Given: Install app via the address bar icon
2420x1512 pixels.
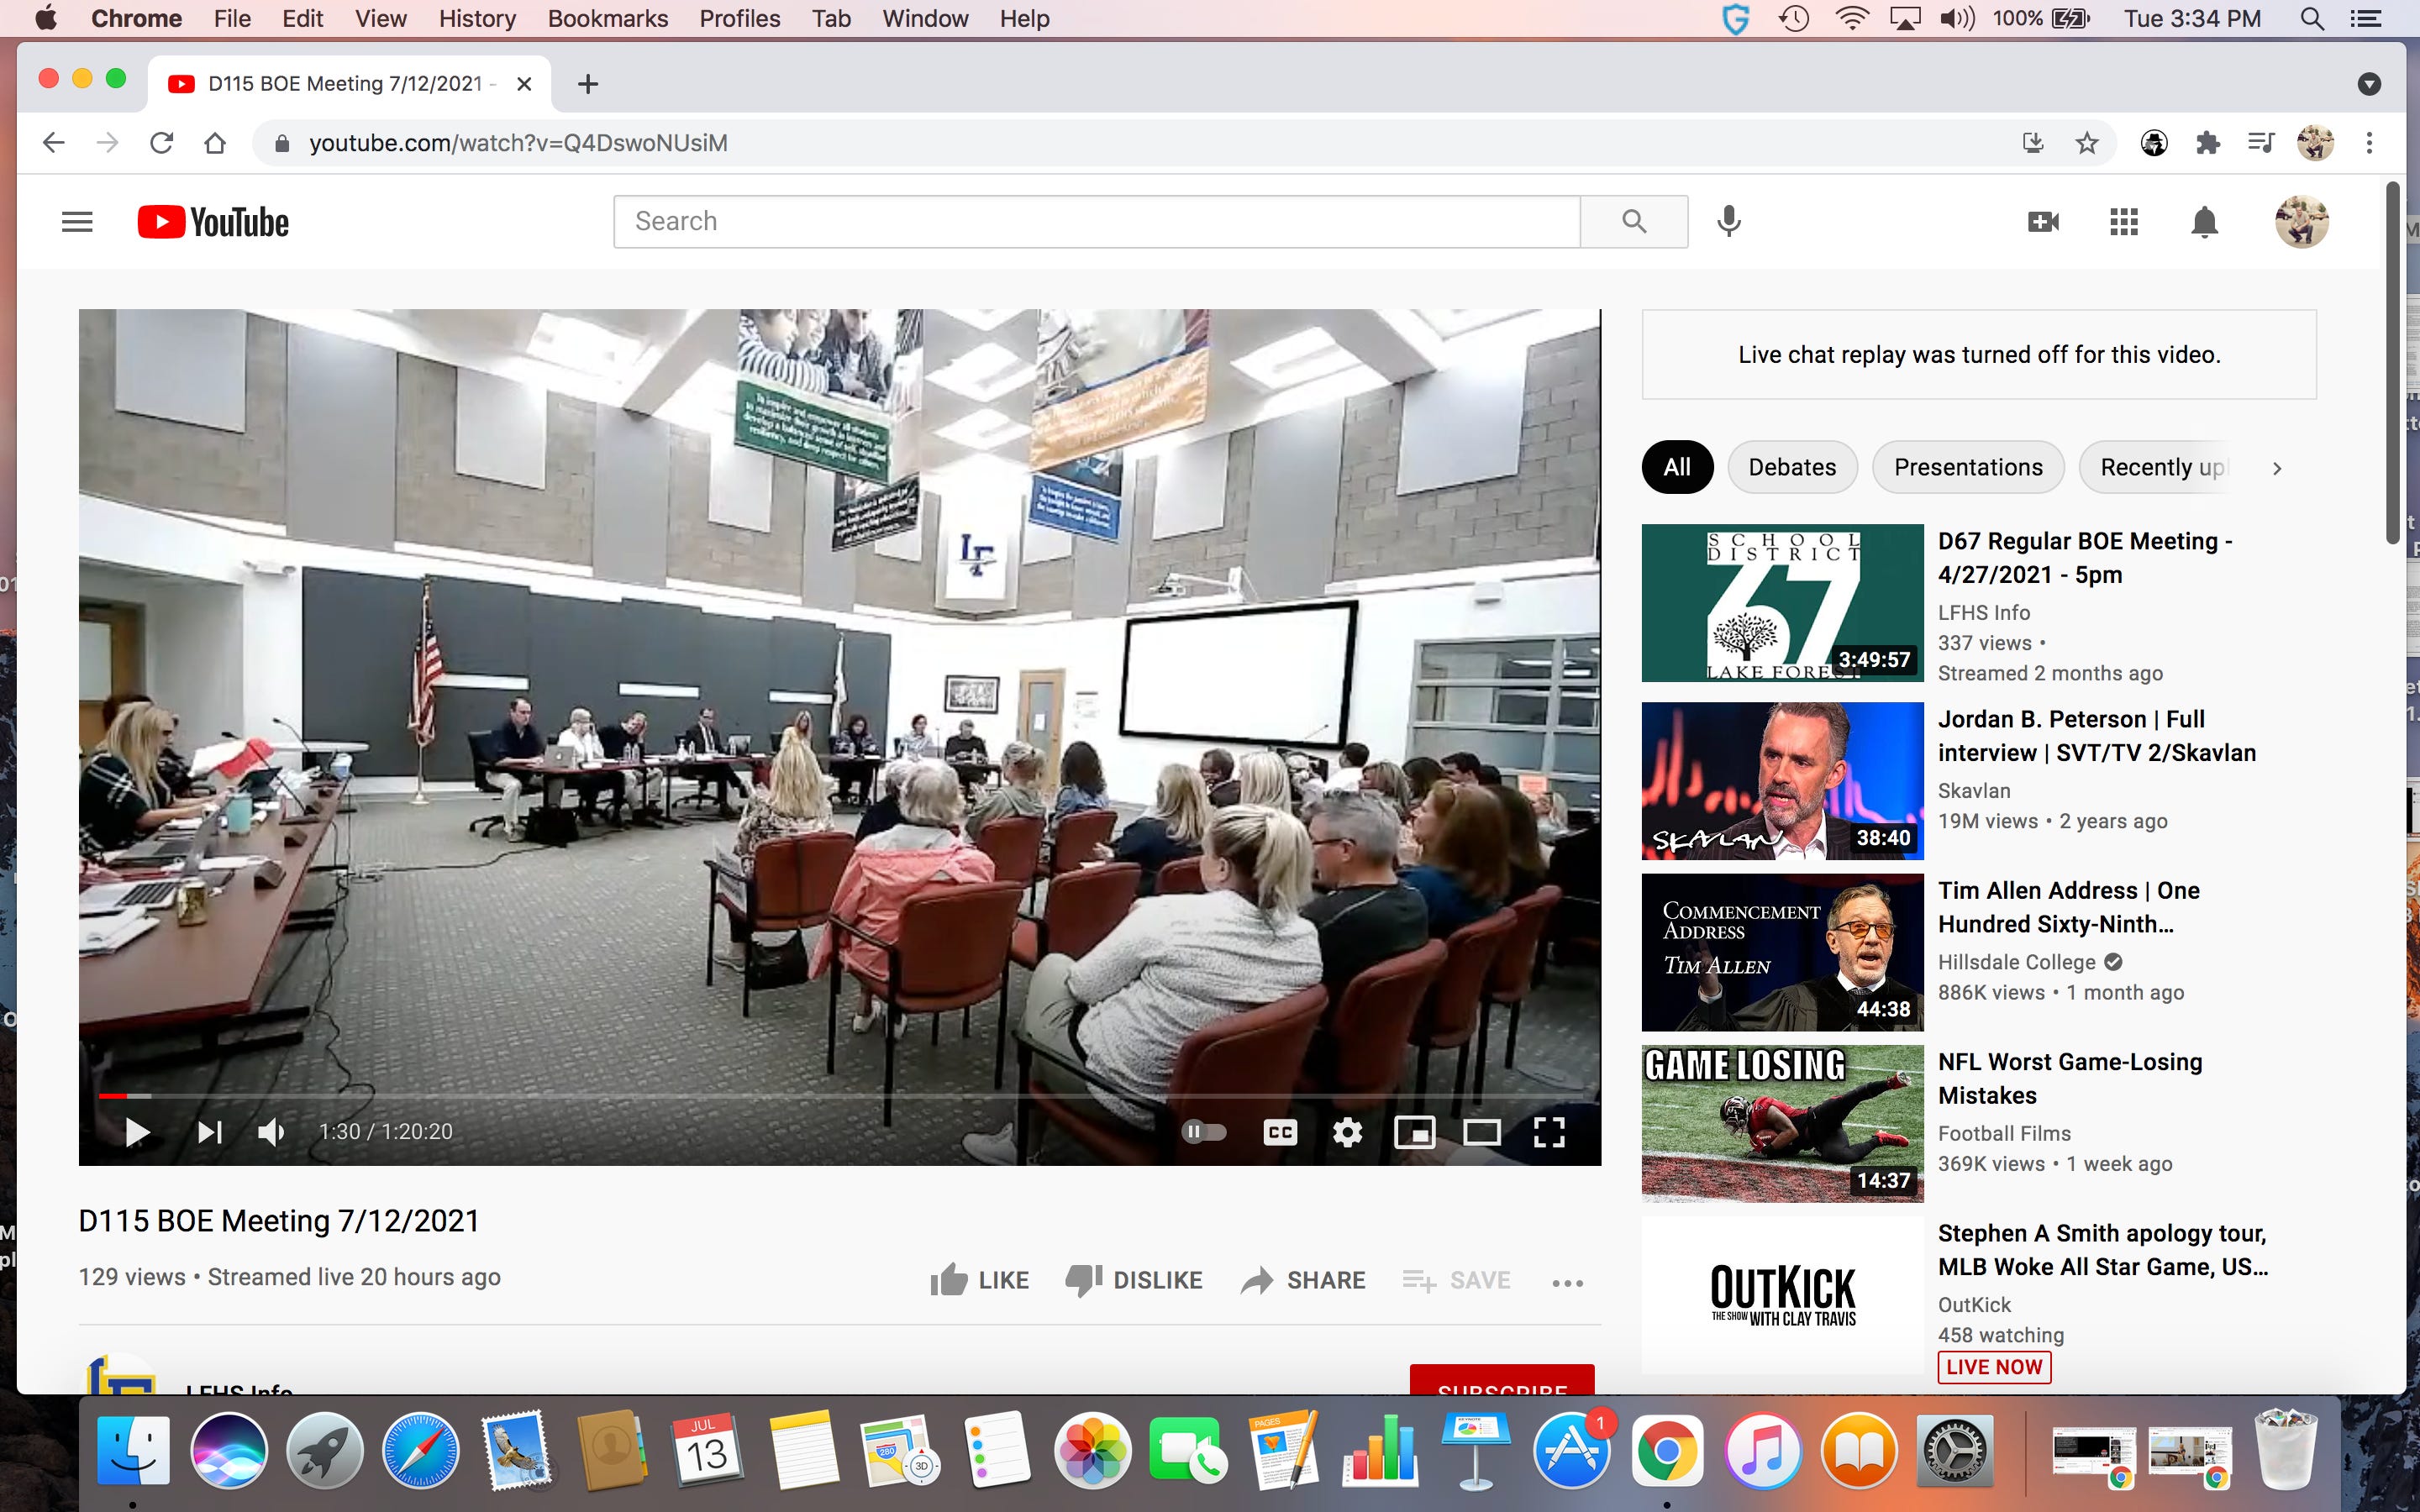Looking at the screenshot, I should [x=2032, y=143].
